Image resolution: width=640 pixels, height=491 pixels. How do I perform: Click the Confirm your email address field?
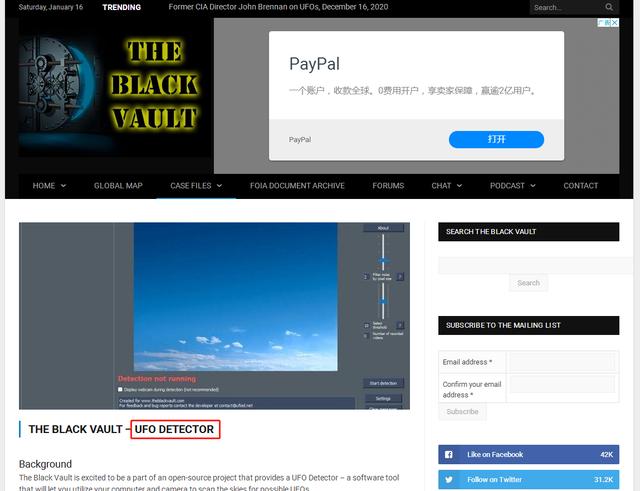[x=562, y=384]
